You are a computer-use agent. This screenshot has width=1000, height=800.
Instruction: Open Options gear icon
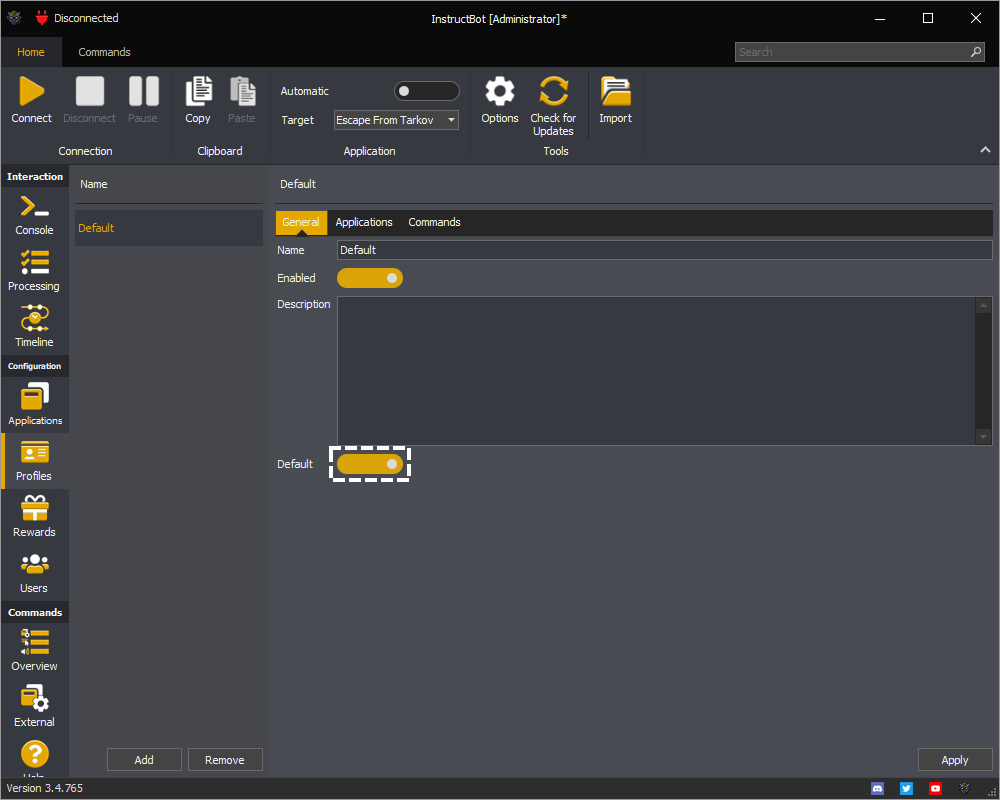click(x=500, y=91)
